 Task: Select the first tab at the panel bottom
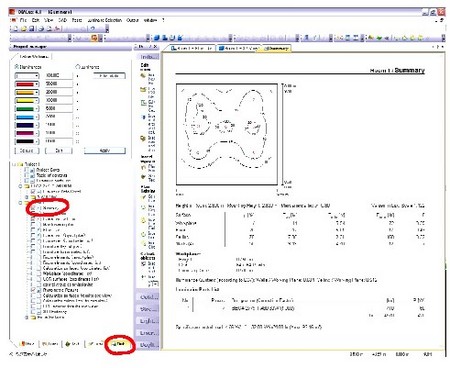27,343
